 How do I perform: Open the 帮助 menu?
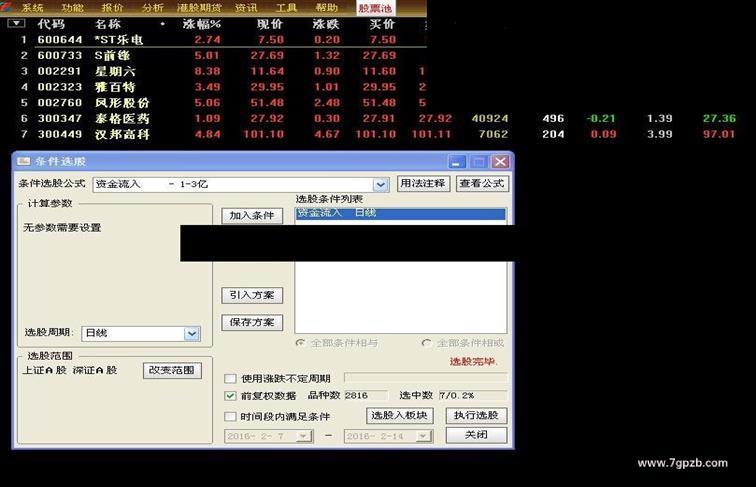(x=326, y=8)
